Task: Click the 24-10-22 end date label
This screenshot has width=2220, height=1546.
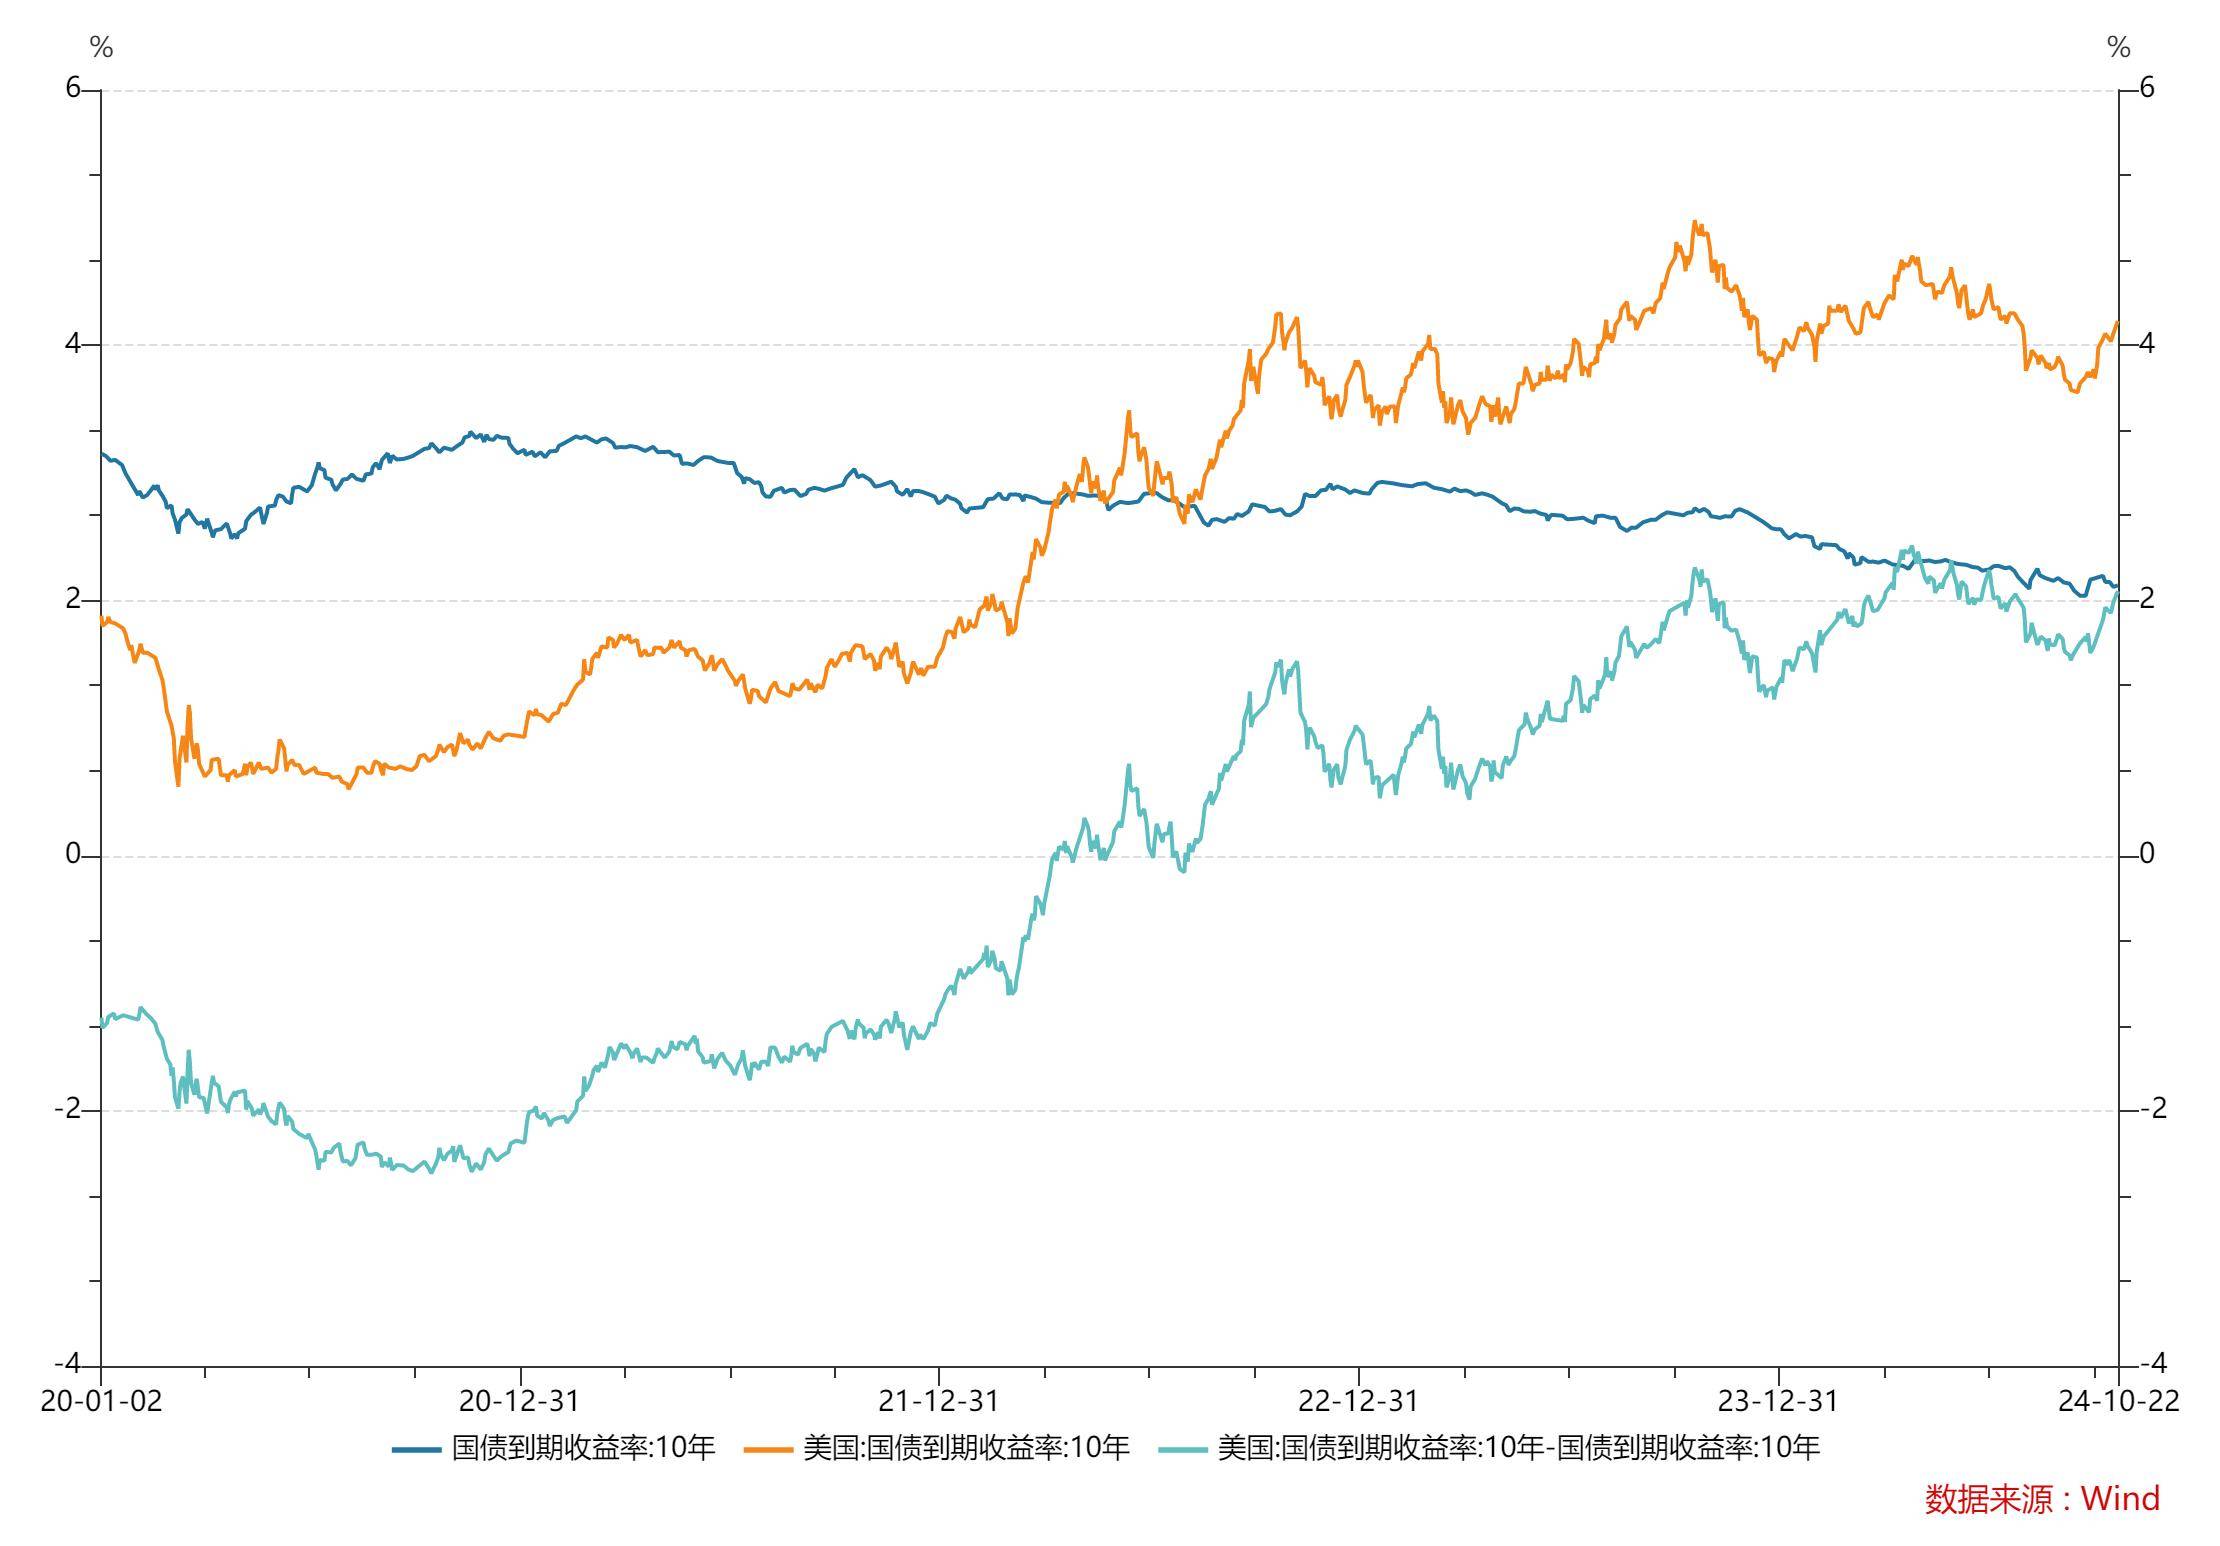Action: tap(2118, 1400)
